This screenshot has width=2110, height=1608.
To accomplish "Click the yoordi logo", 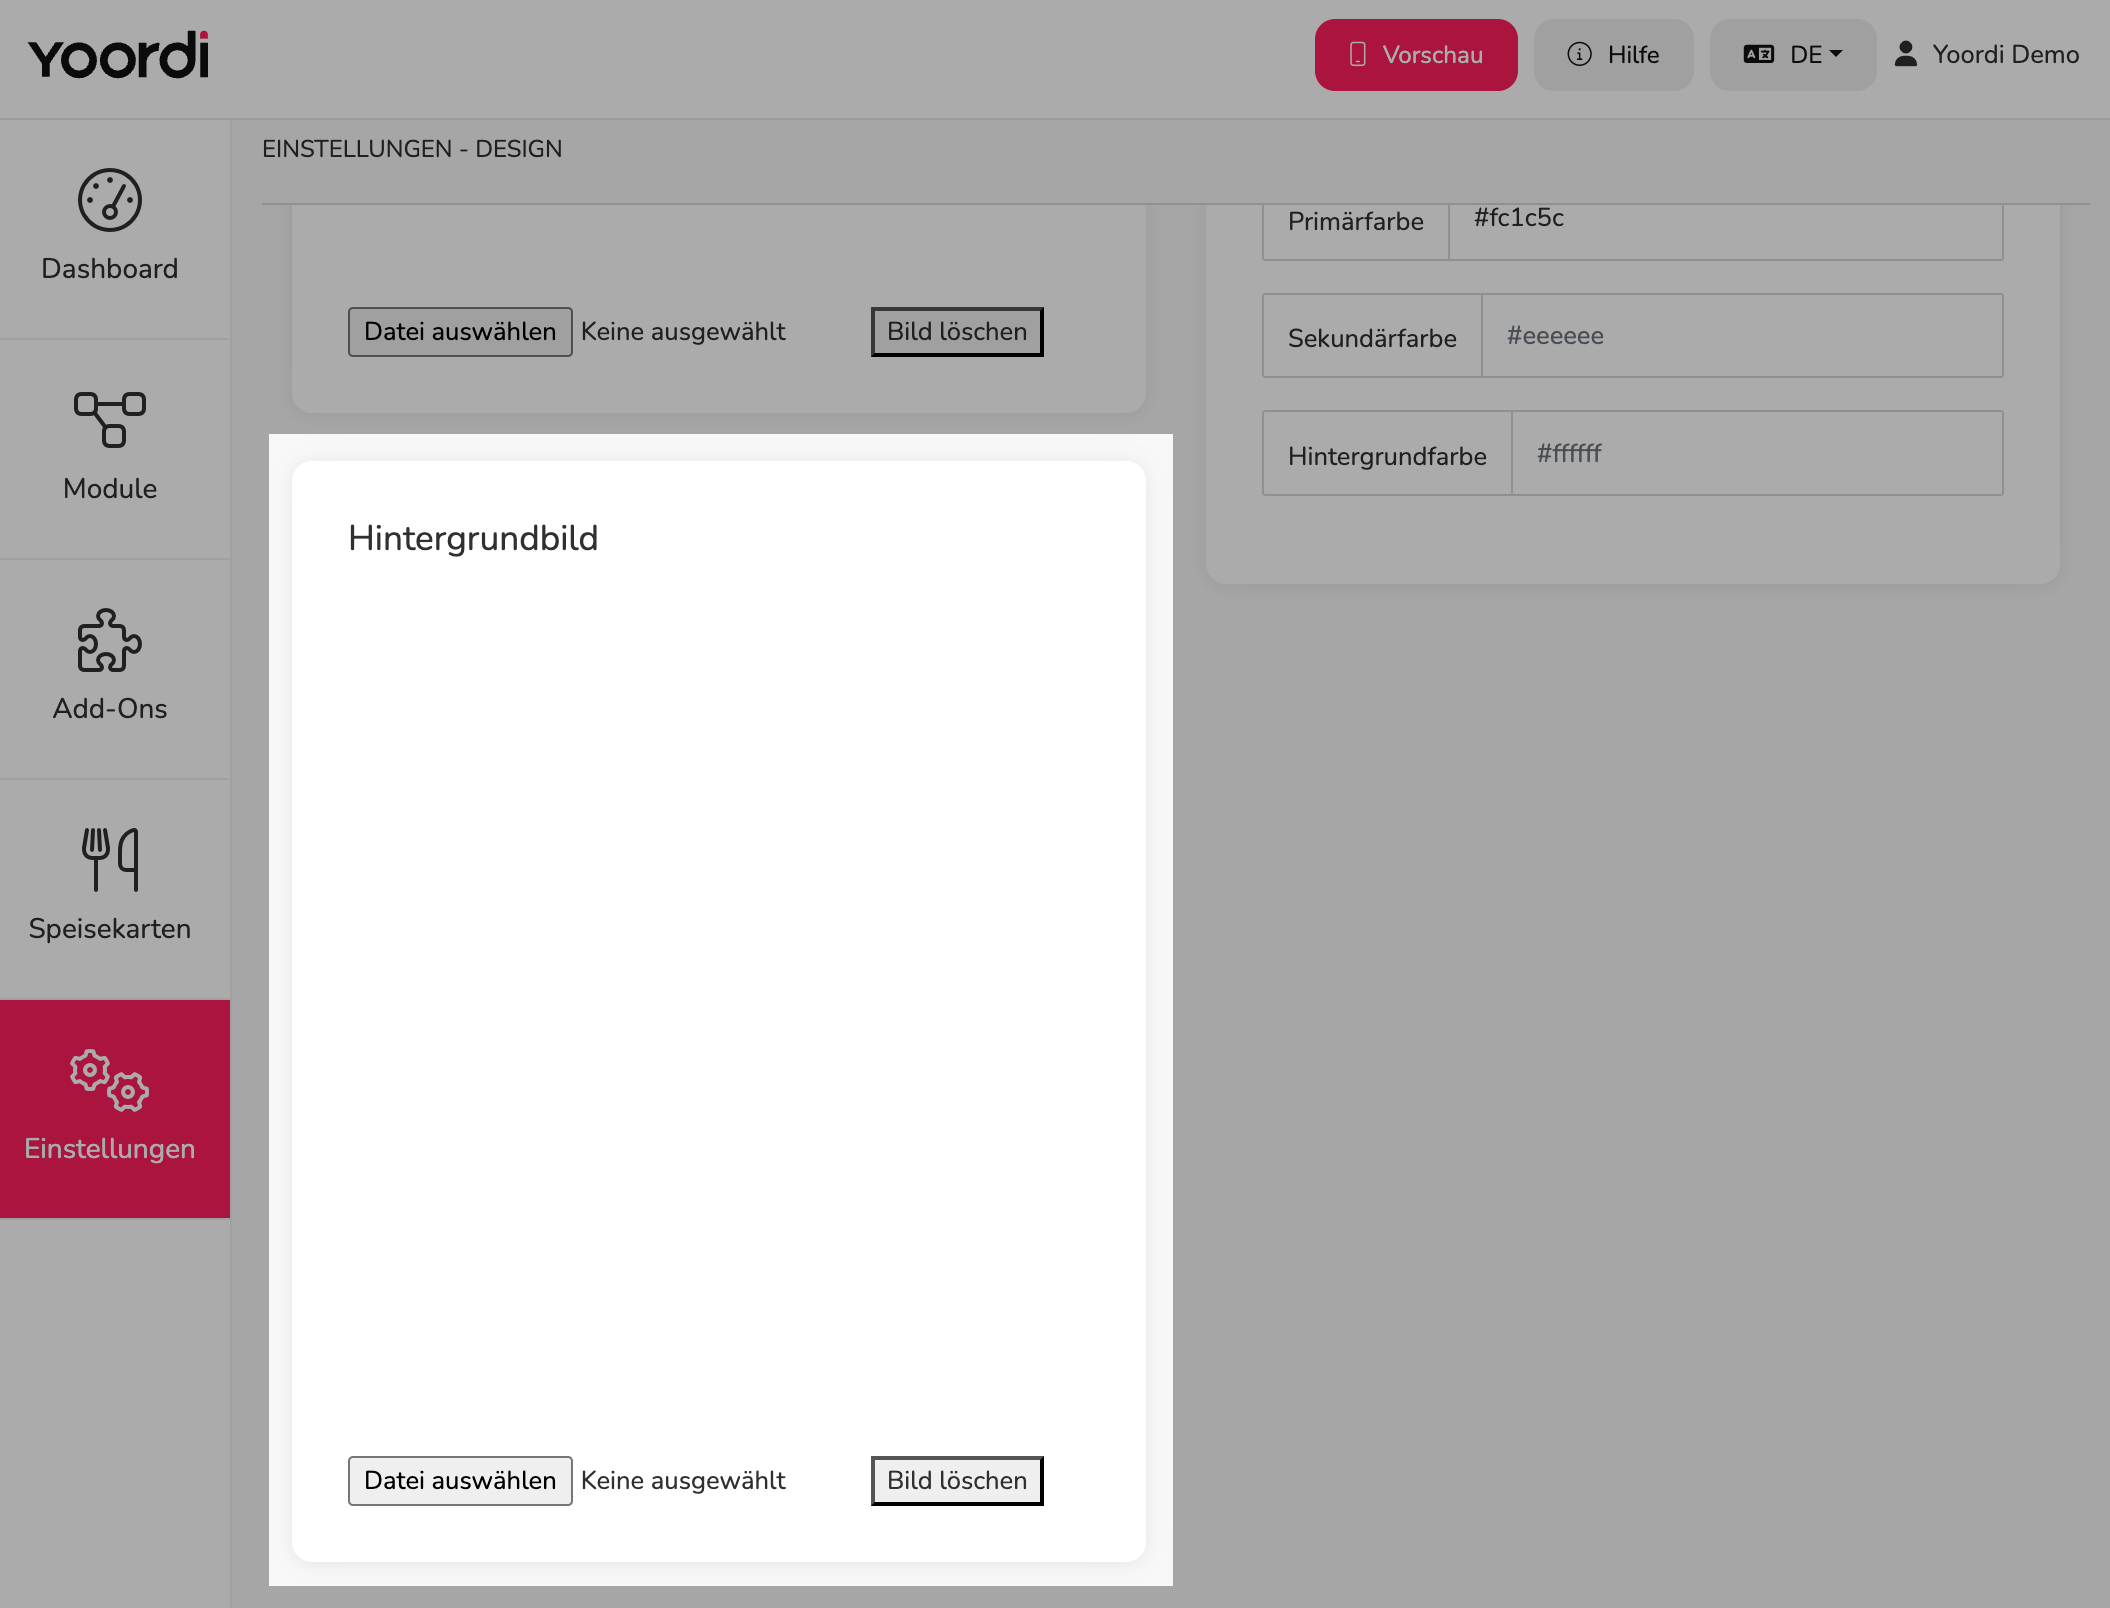I will 119,55.
